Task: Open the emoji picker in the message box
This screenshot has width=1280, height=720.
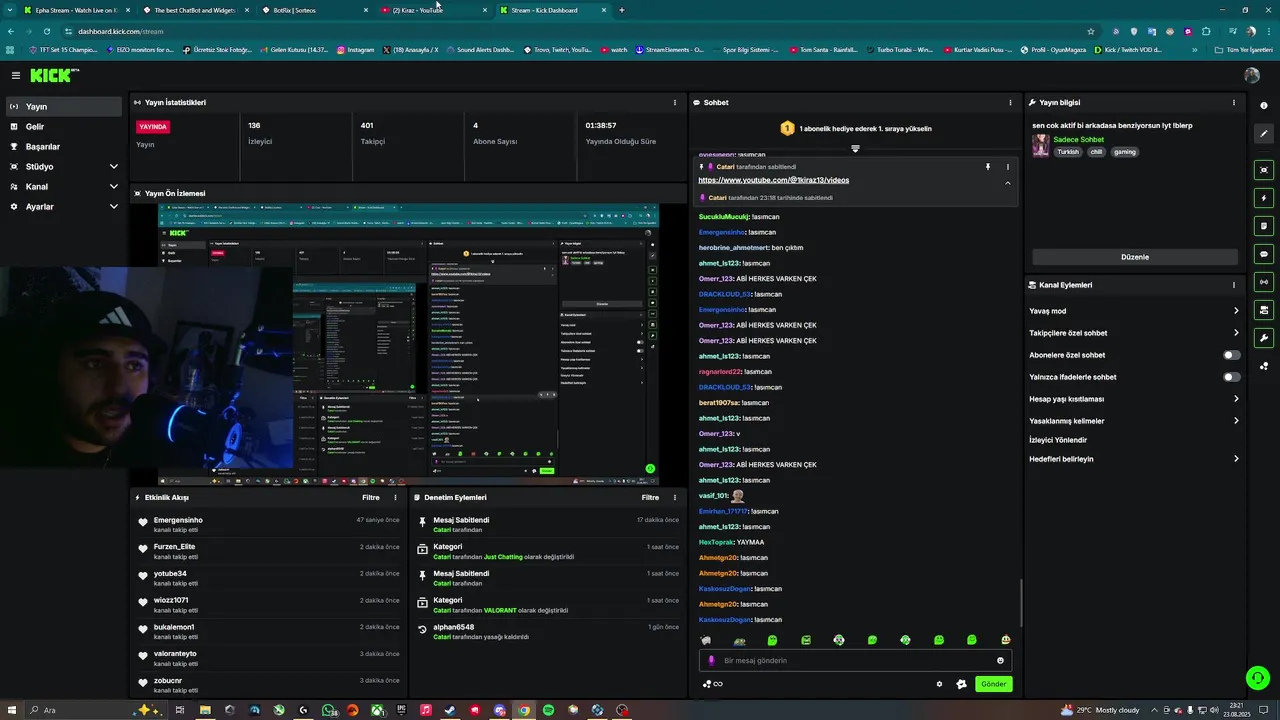Action: 1000,660
